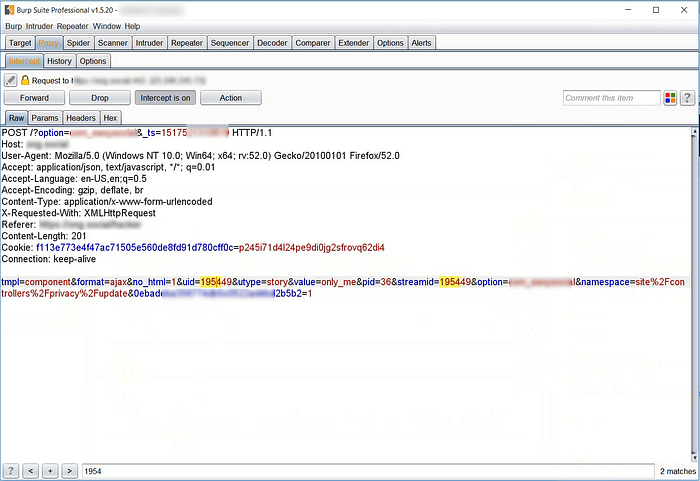Screen dimensions: 700x481
Task: Click the highlighted streamid value 195449
Action: [455, 282]
